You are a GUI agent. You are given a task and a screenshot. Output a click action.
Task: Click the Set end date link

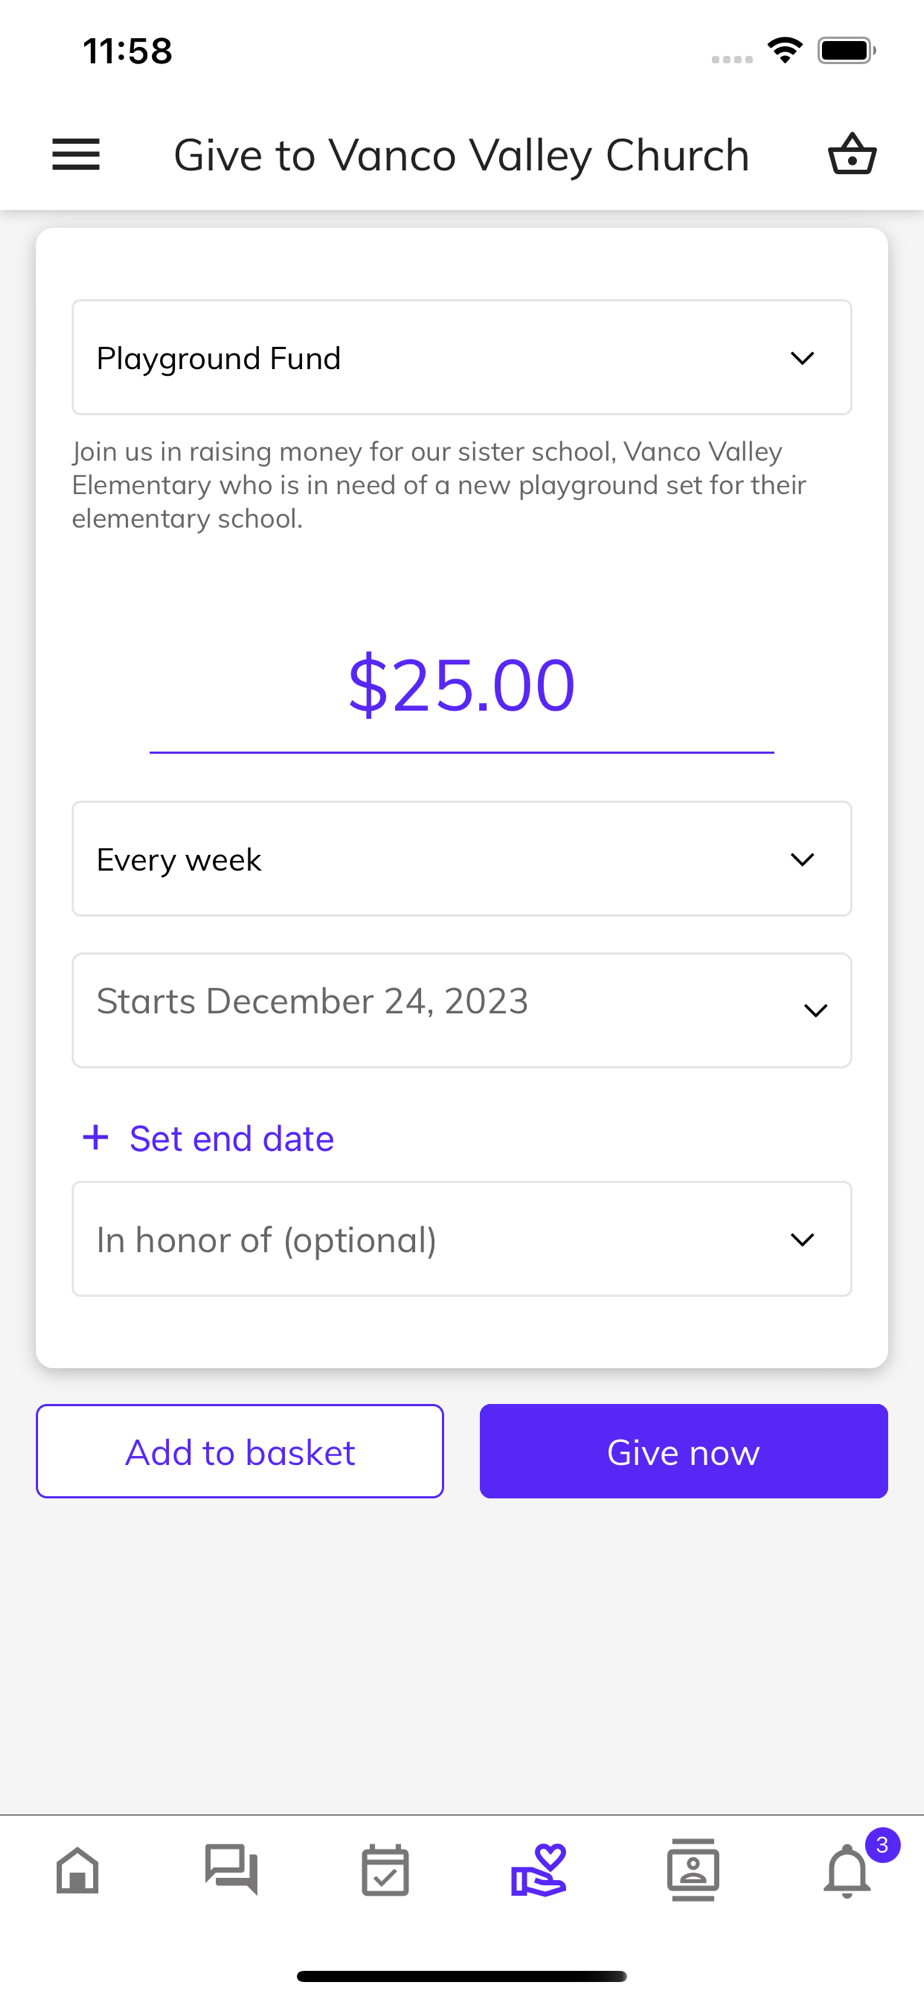point(232,1139)
